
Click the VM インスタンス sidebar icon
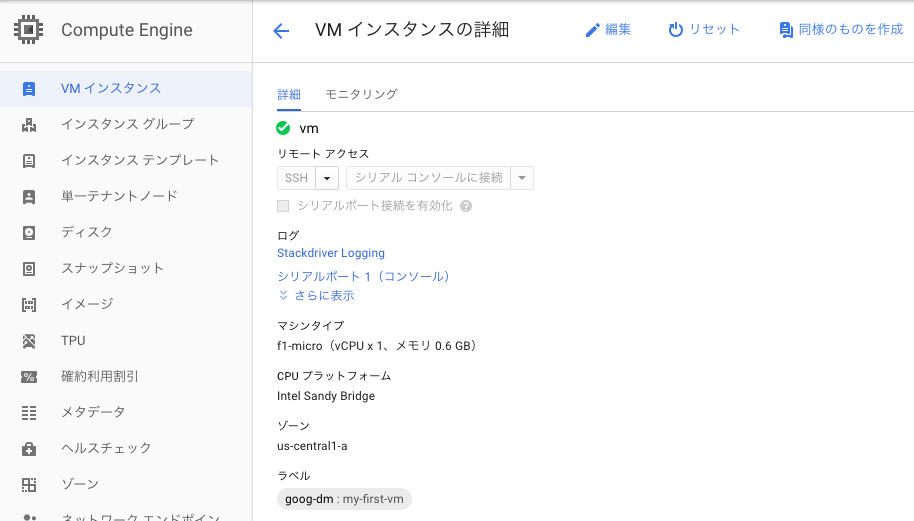[x=29, y=89]
